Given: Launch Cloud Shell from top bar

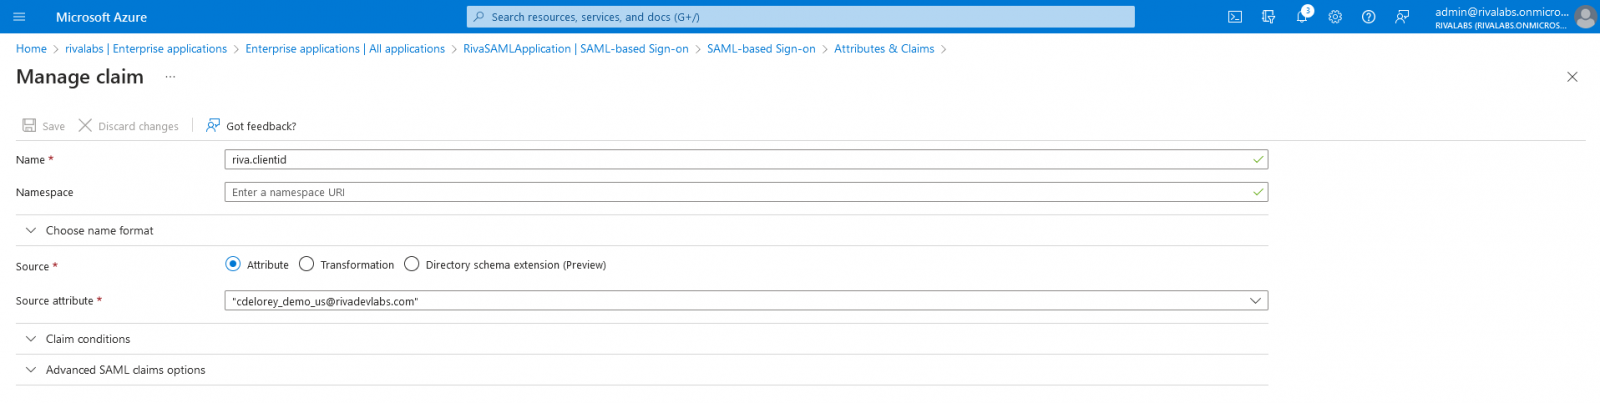Looking at the screenshot, I should 1235,17.
